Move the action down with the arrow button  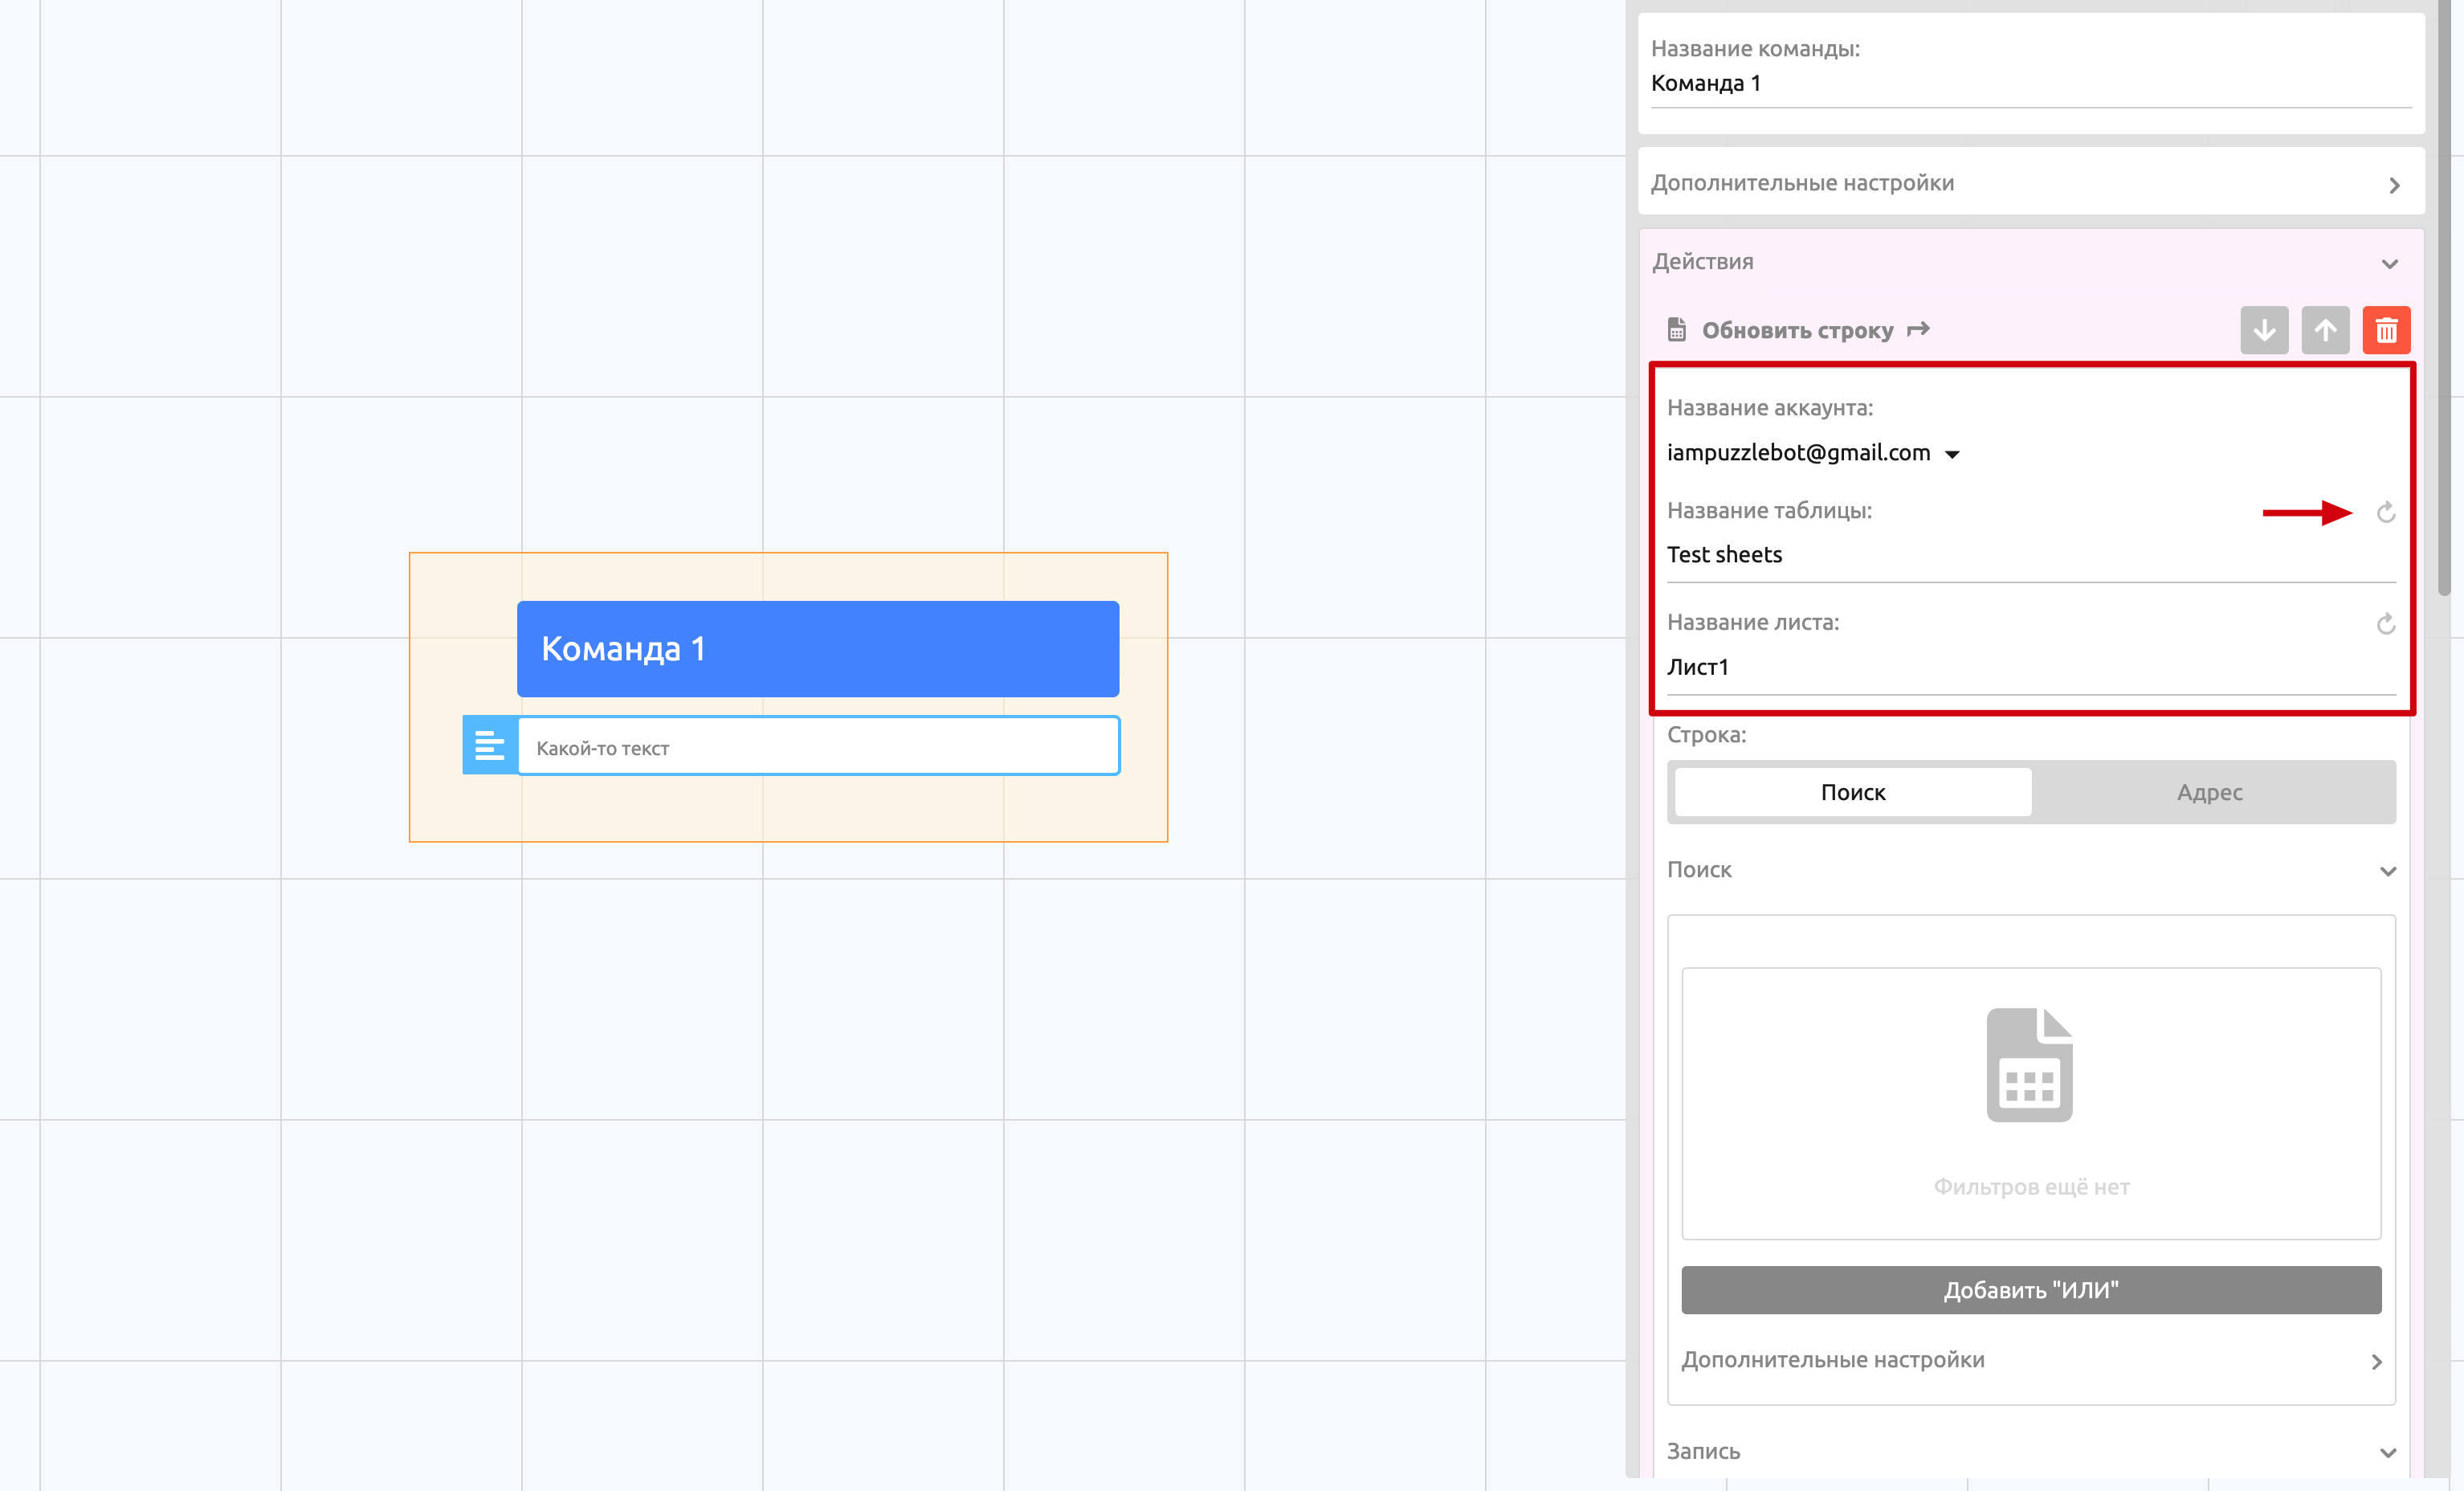(2264, 330)
